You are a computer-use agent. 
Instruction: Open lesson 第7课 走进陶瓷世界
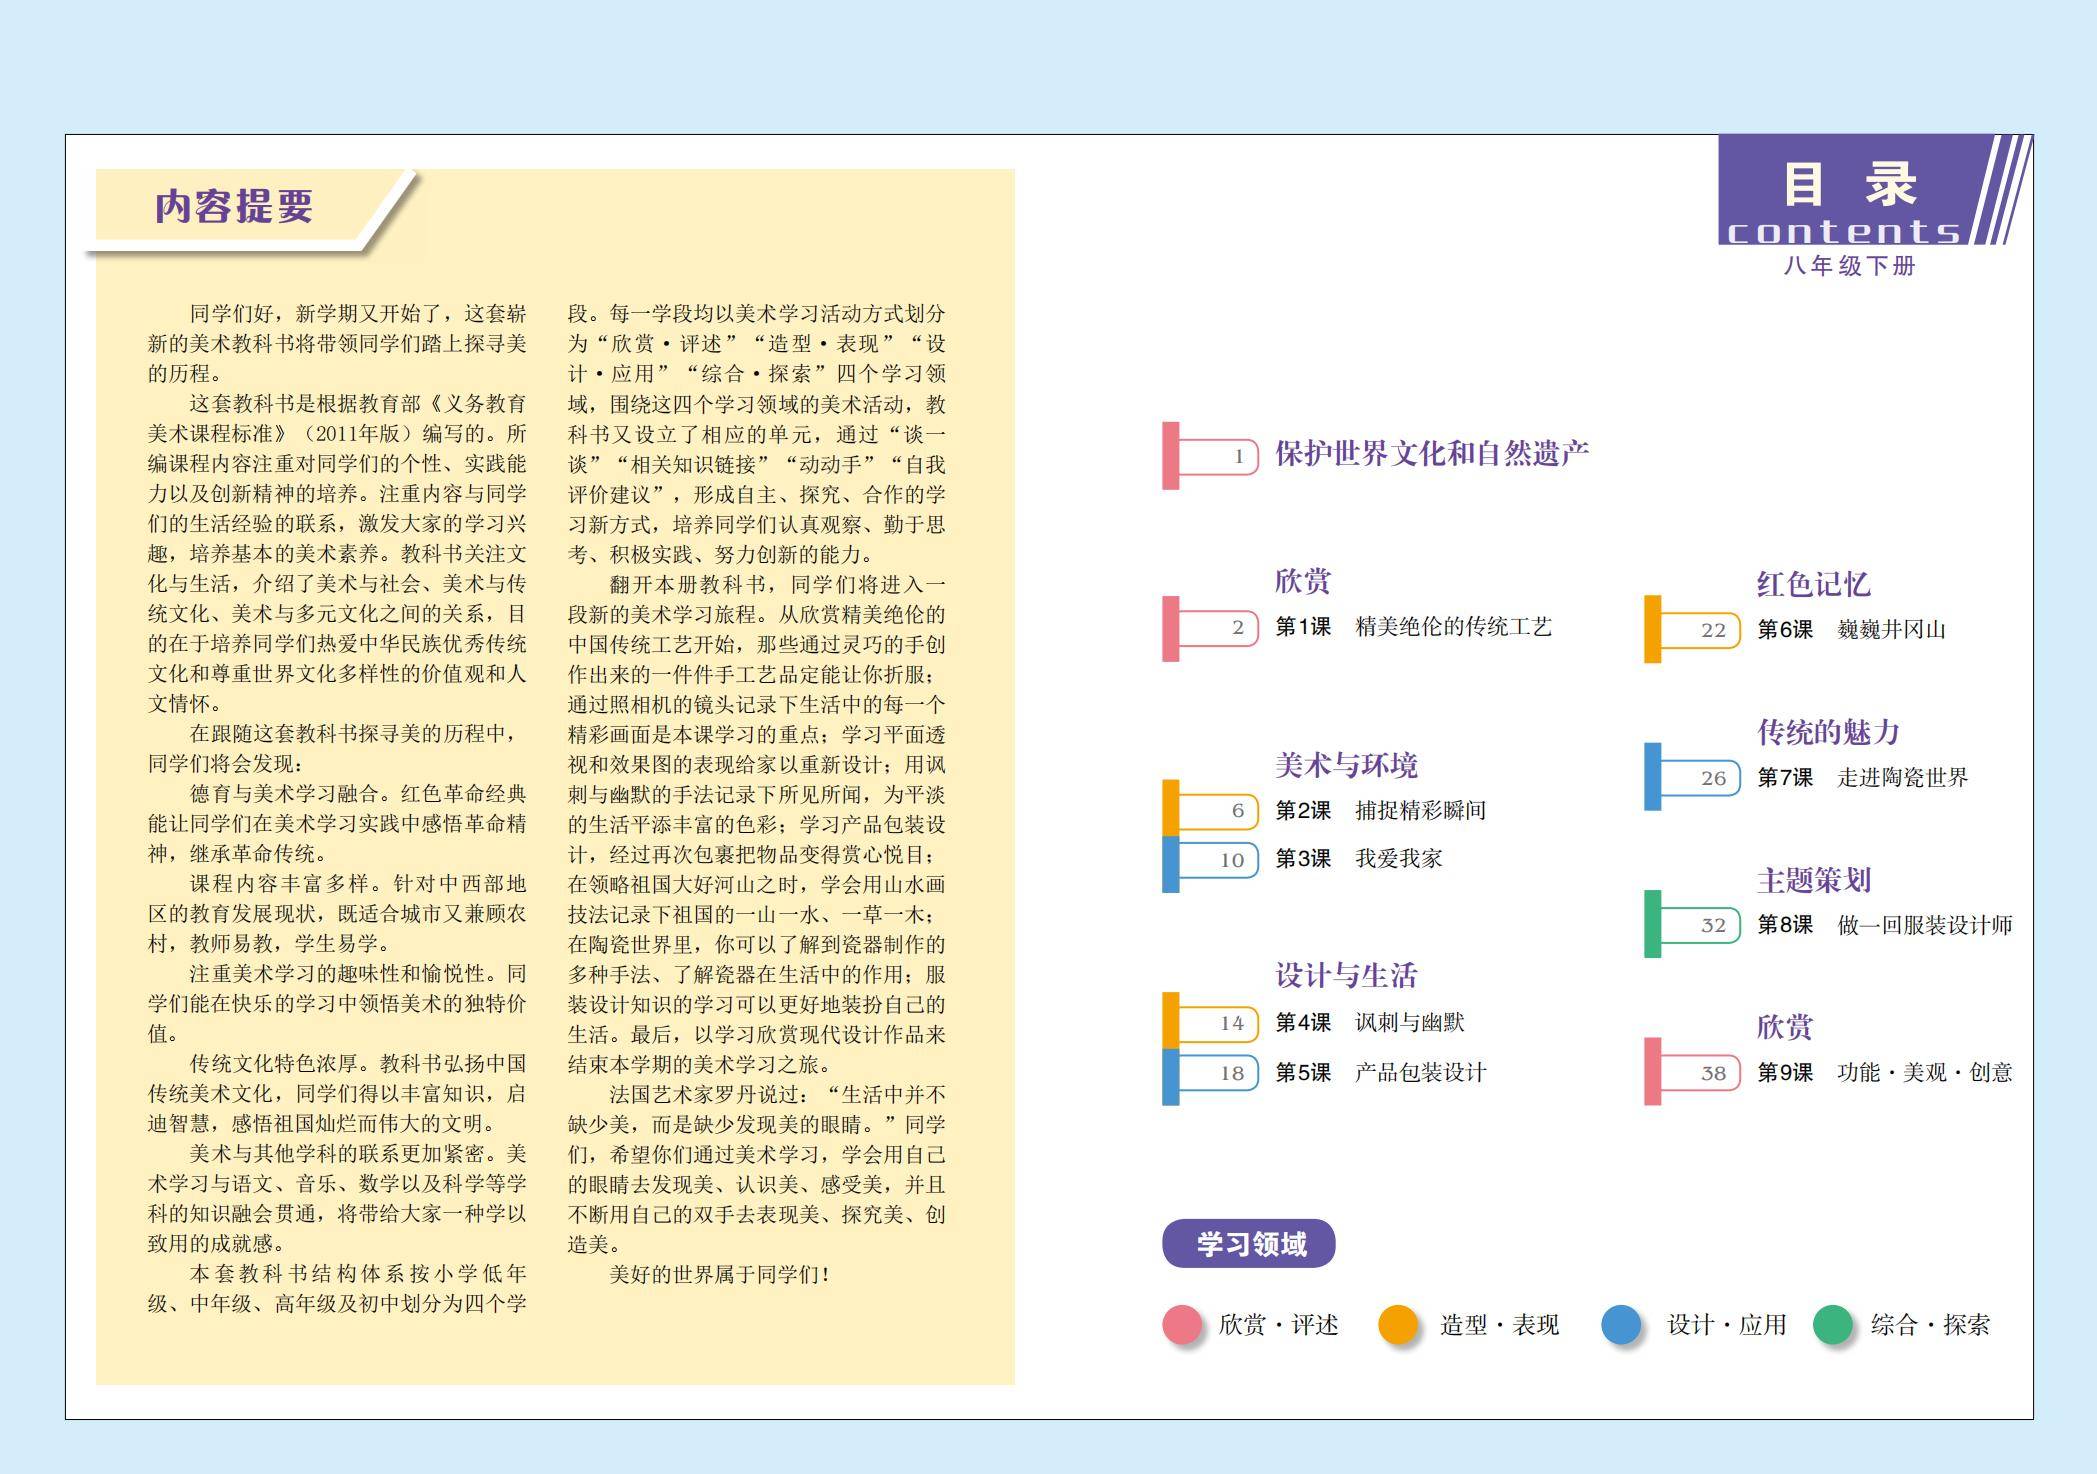[x=1862, y=777]
